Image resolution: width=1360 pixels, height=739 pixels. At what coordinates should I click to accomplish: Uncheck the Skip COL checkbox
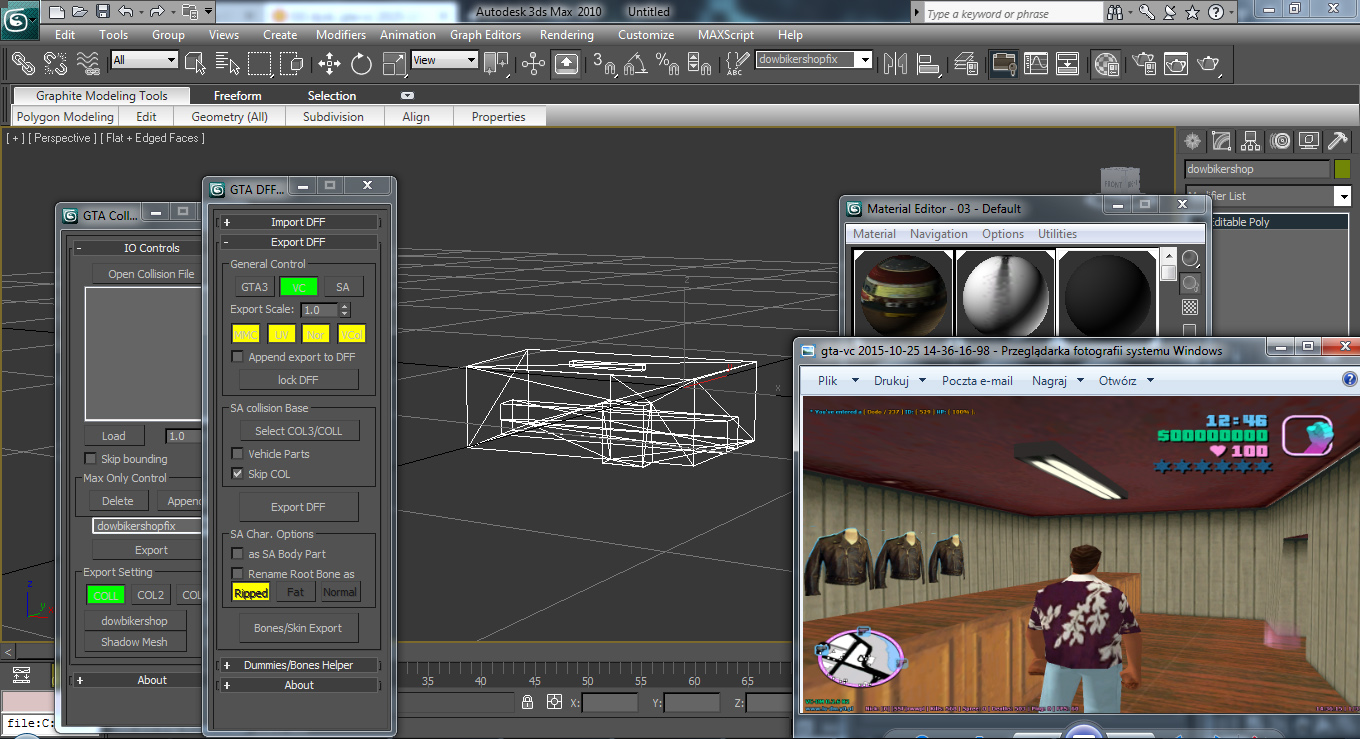click(x=237, y=474)
